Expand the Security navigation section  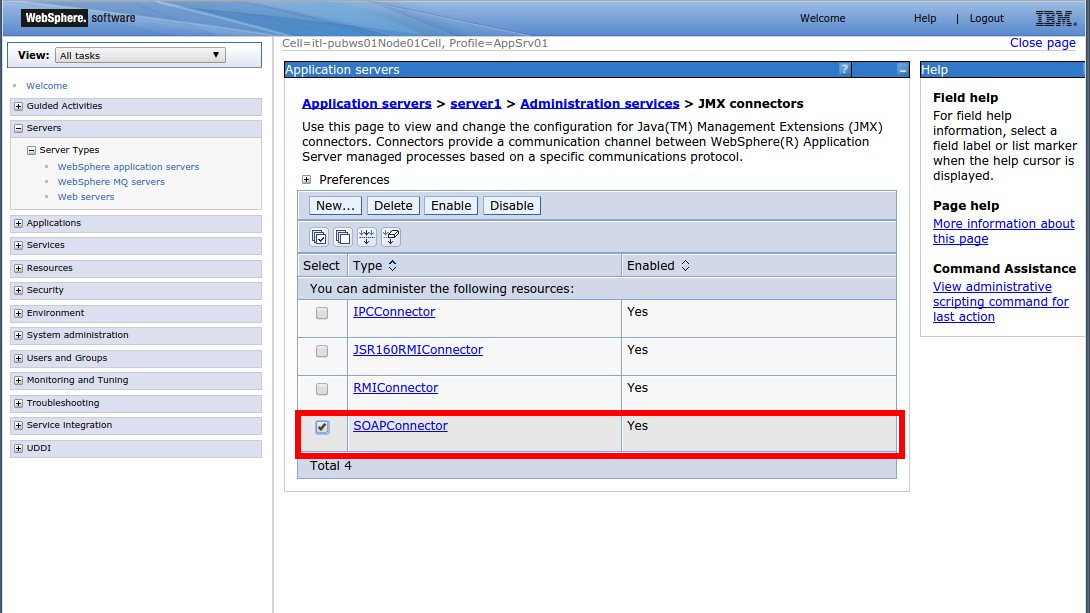19,291
